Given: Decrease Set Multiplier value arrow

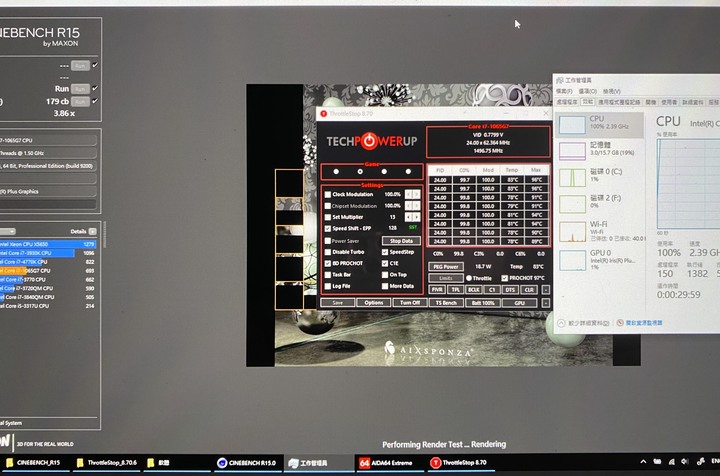Looking at the screenshot, I should pyautogui.click(x=408, y=217).
